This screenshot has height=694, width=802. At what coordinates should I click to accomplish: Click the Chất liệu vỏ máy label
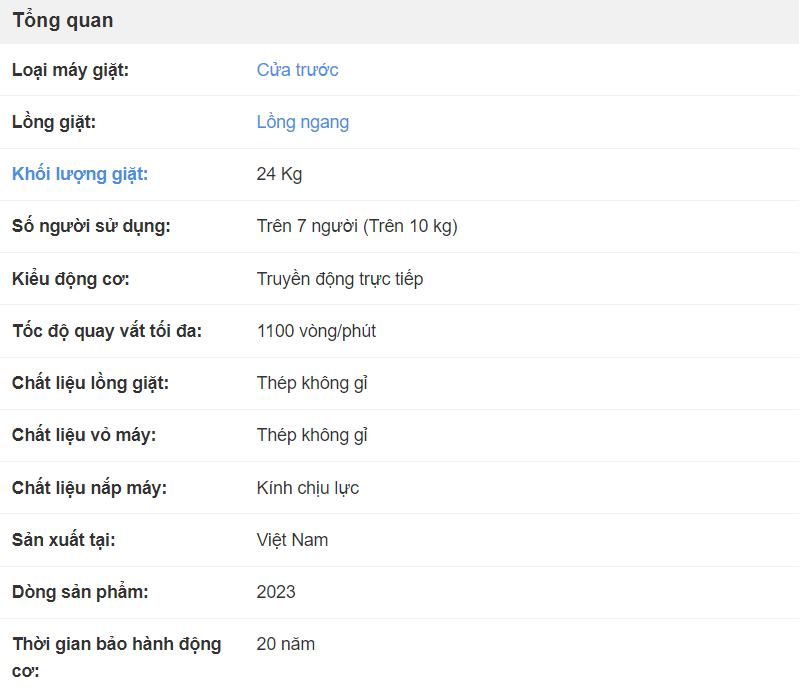84,436
